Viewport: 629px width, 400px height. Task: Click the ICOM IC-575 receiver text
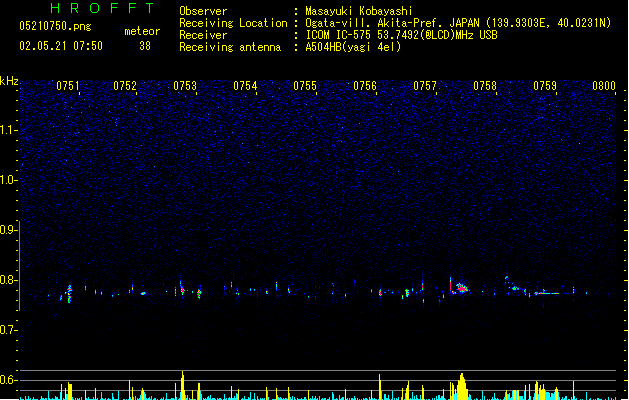[401, 35]
